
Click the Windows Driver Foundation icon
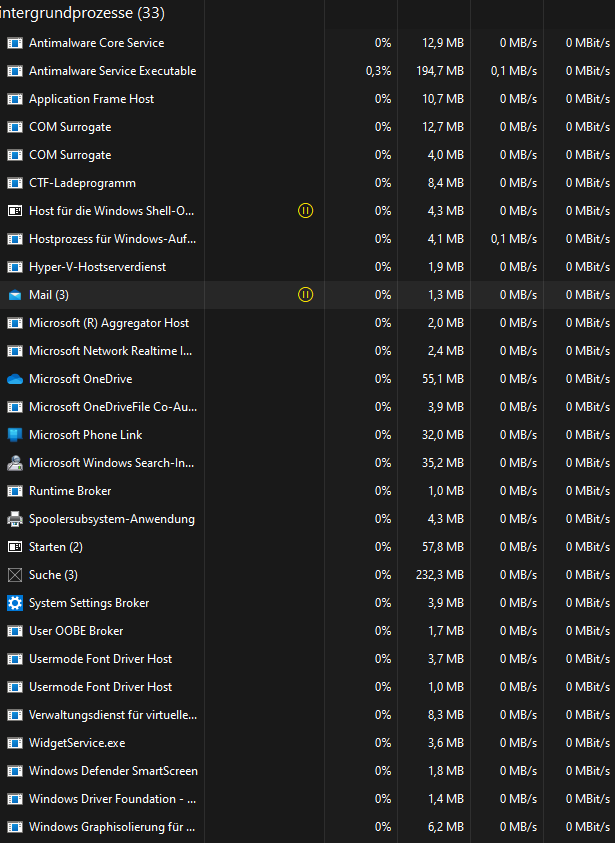click(x=15, y=799)
